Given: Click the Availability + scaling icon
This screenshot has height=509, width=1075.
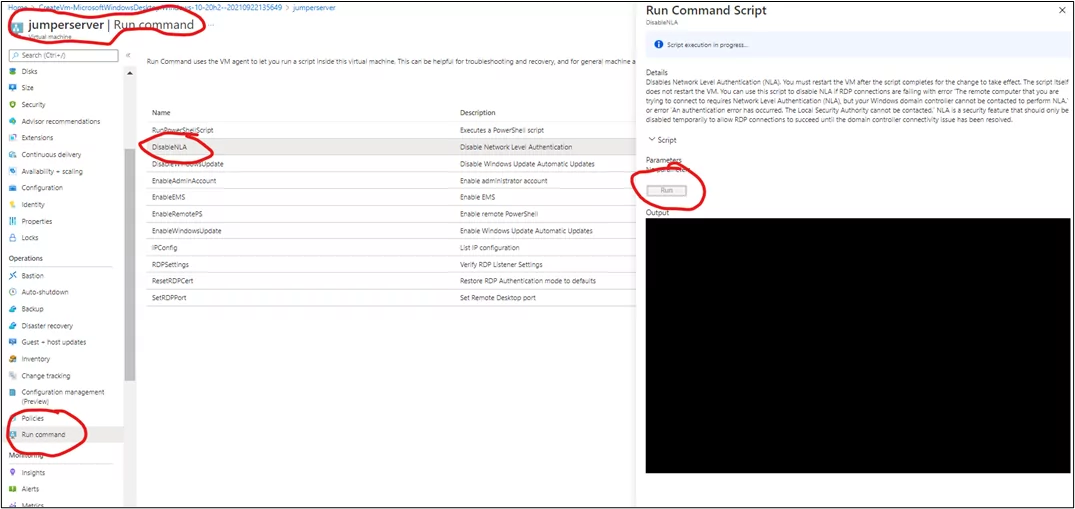Looking at the screenshot, I should (x=12, y=171).
